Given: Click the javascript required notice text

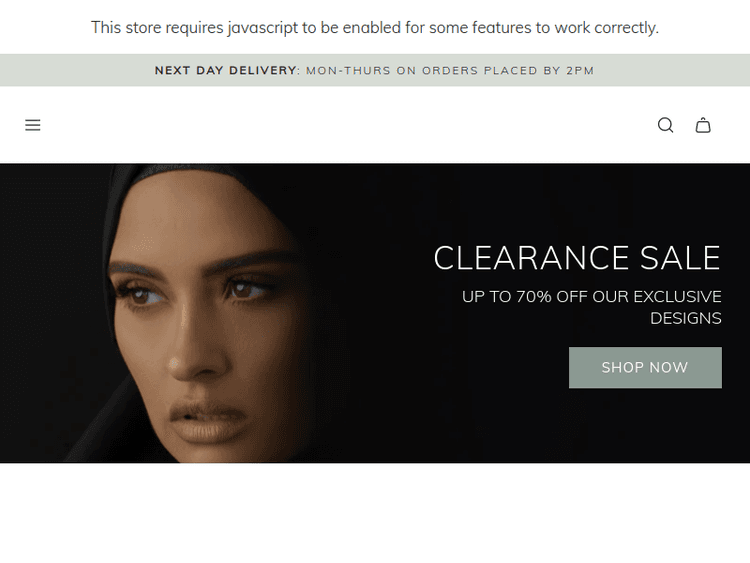Looking at the screenshot, I should [x=375, y=28].
